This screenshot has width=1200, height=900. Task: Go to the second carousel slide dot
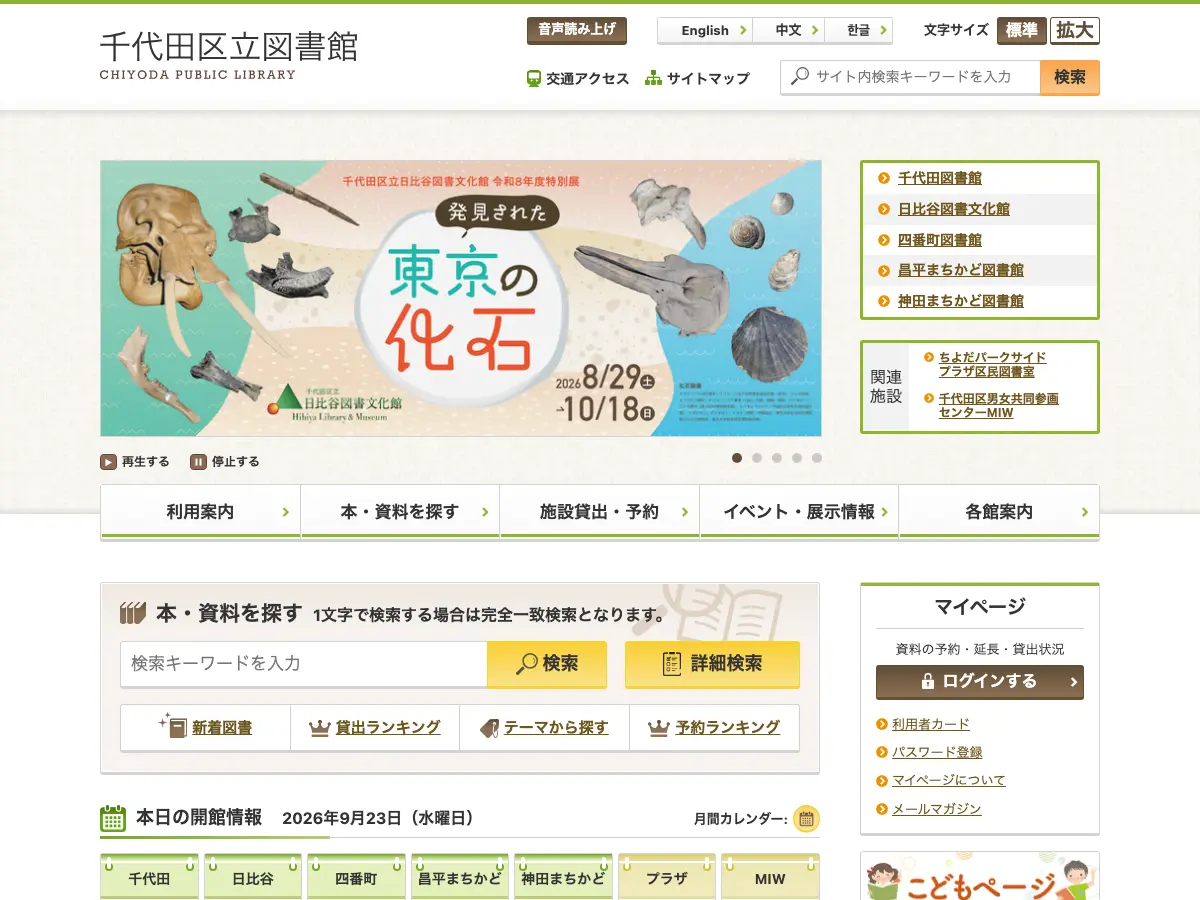click(x=757, y=458)
